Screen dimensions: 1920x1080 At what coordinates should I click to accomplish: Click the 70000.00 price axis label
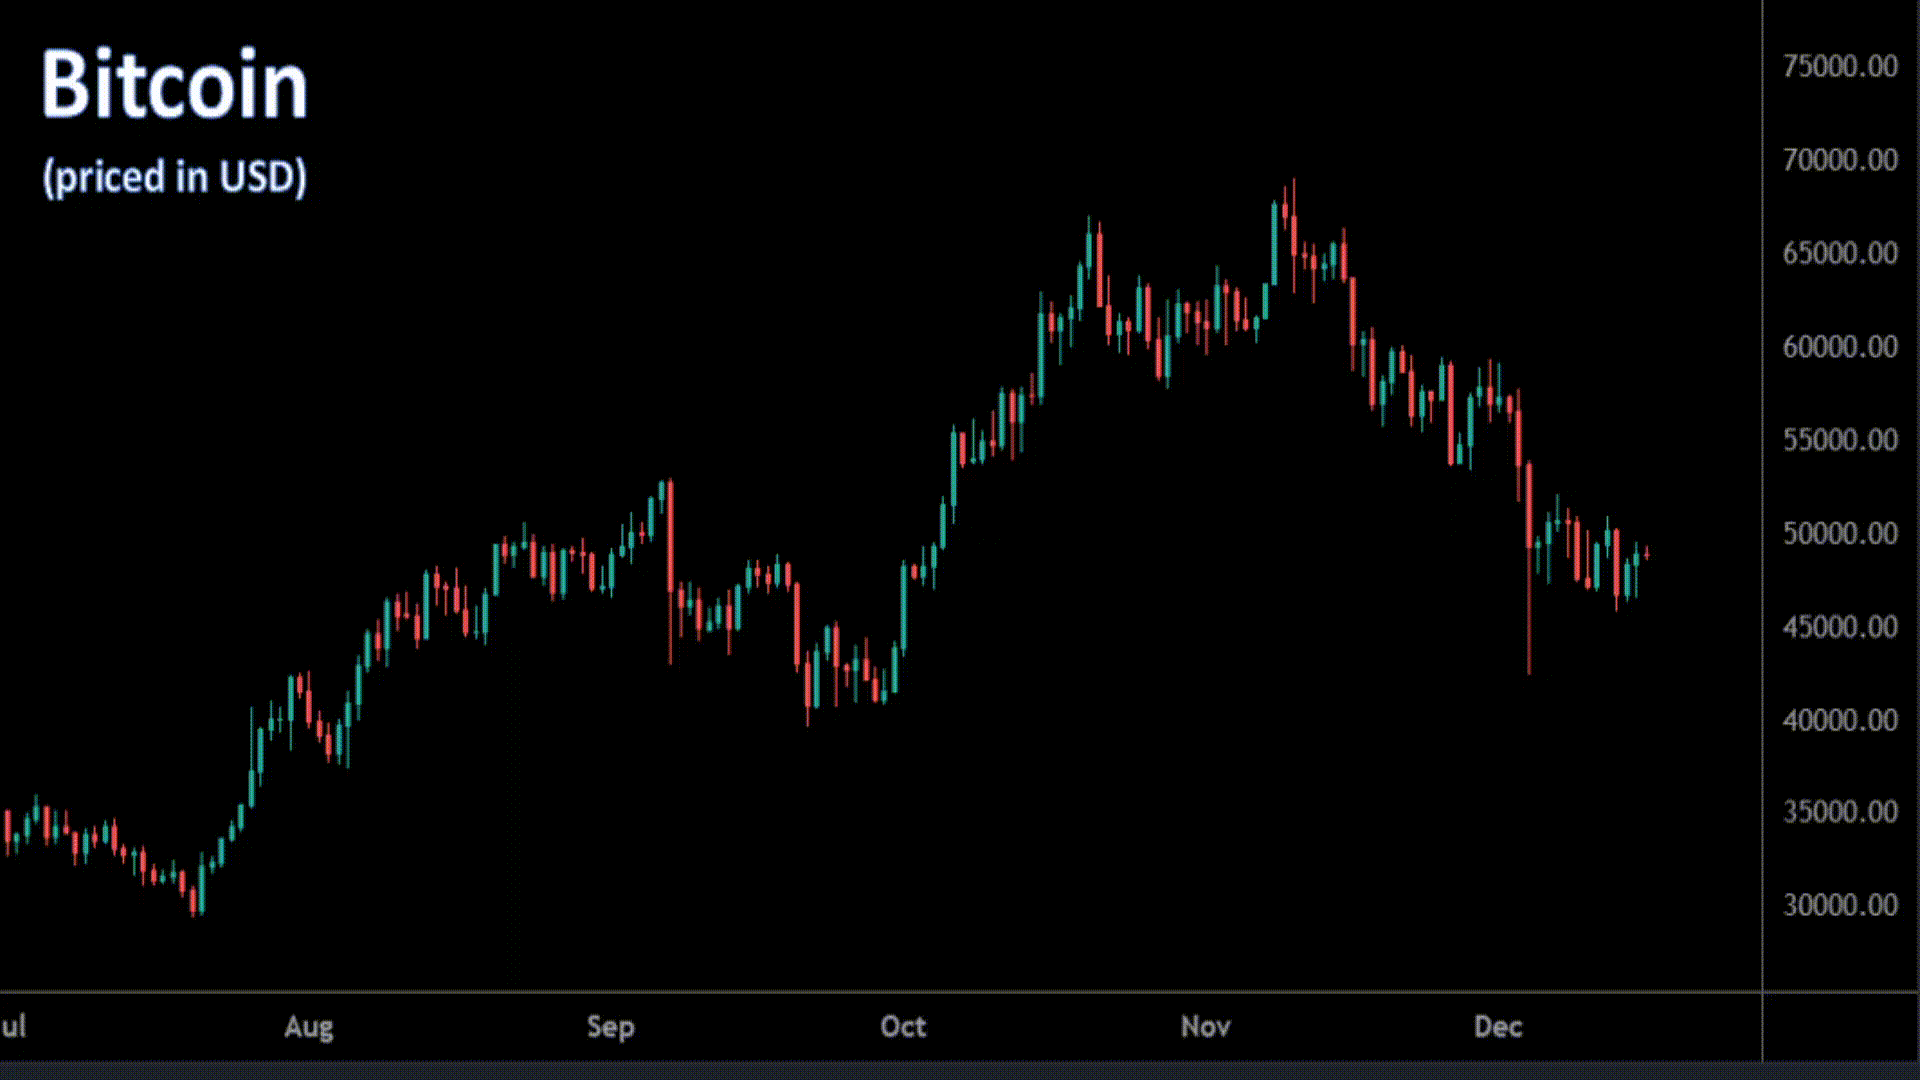pos(1839,160)
